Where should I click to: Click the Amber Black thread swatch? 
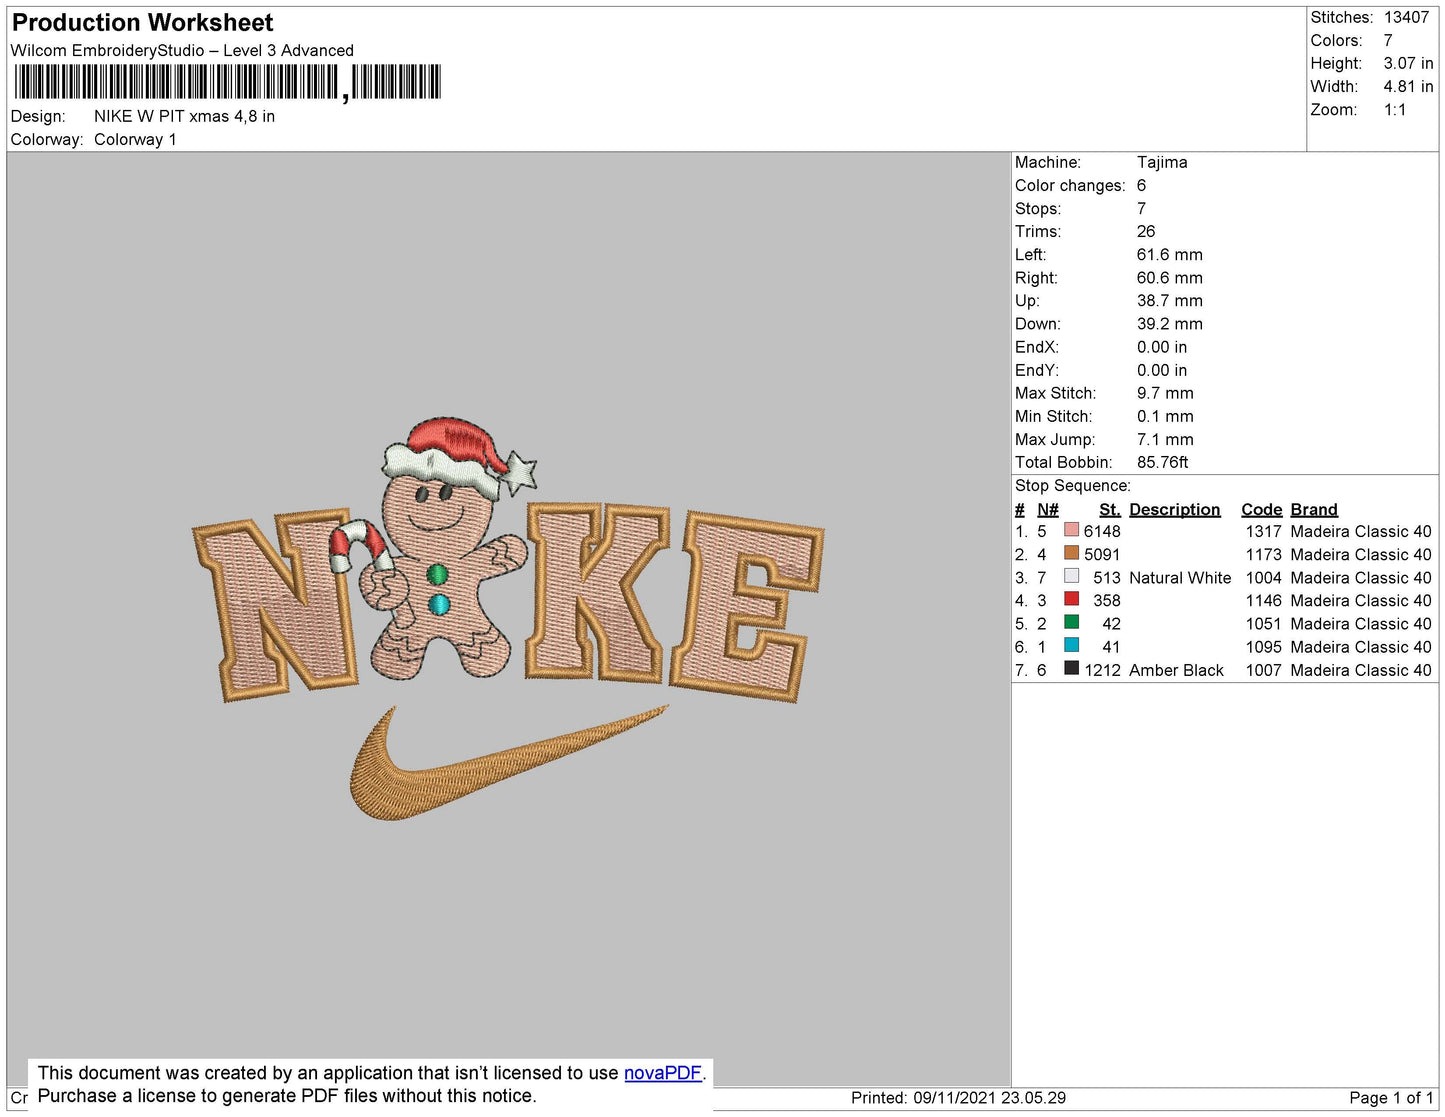[1071, 668]
